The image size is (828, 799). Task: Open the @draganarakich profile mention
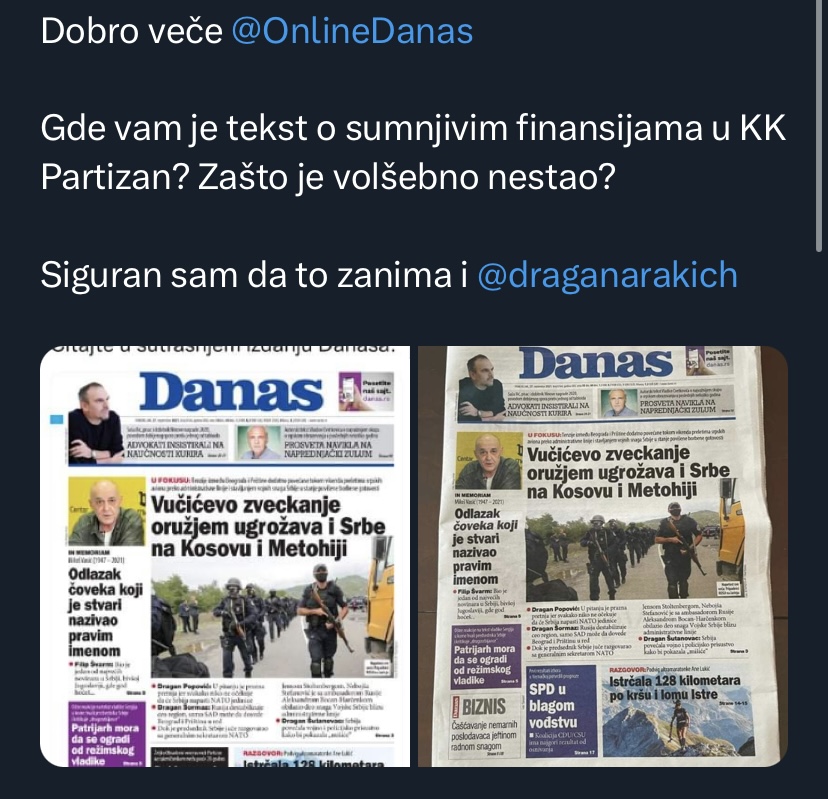[x=607, y=275]
